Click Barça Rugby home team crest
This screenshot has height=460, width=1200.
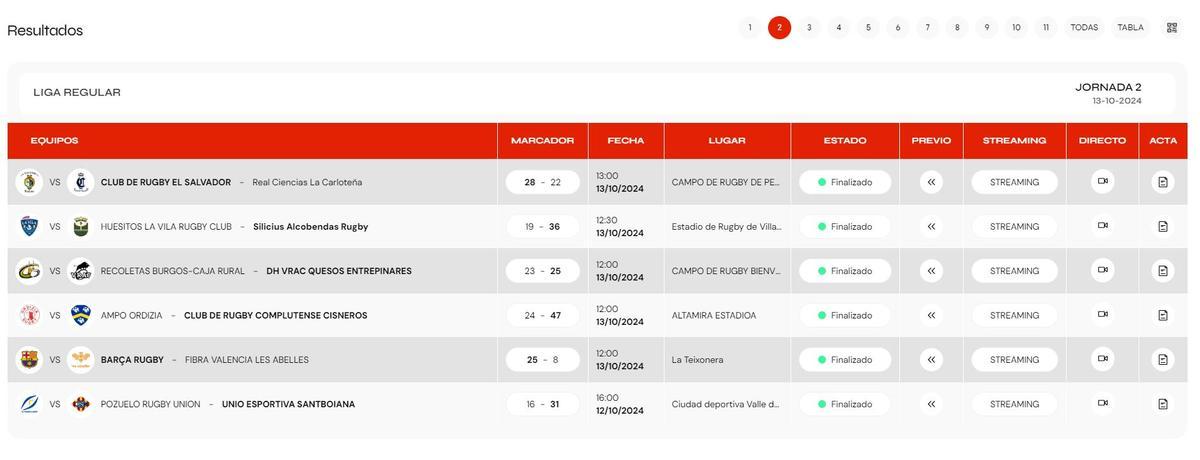pyautogui.click(x=29, y=360)
